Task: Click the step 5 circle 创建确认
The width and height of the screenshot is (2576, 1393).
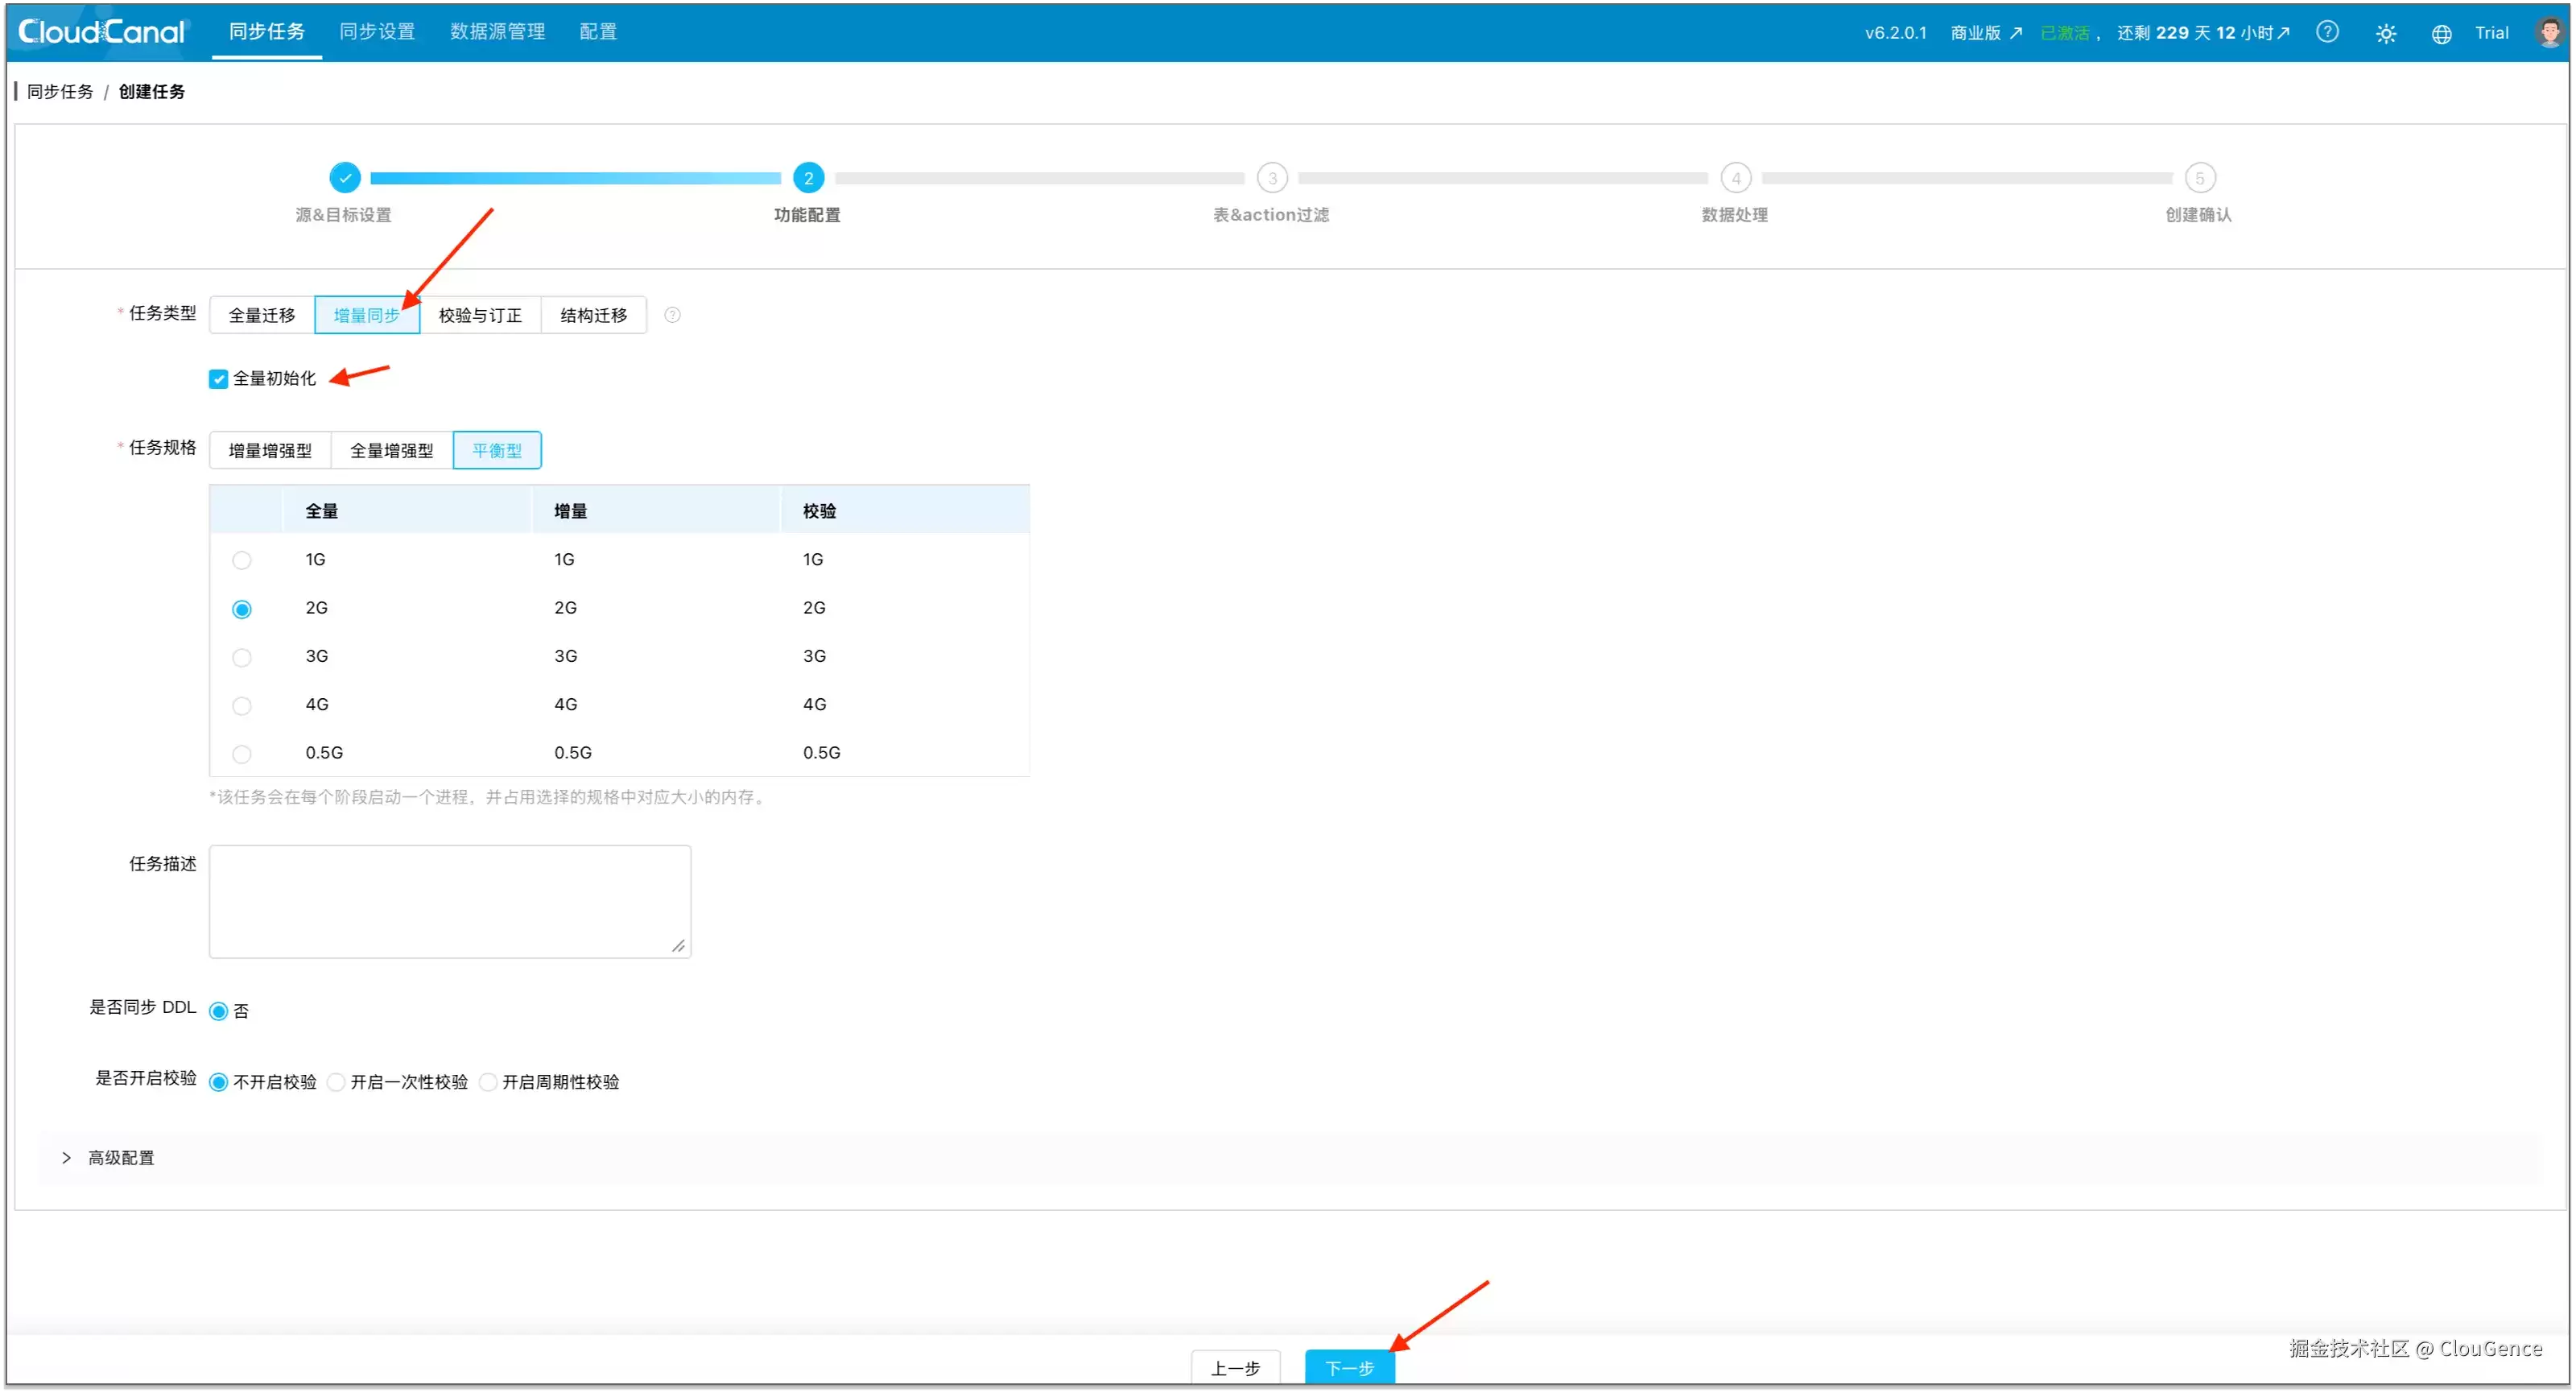Action: 2199,178
